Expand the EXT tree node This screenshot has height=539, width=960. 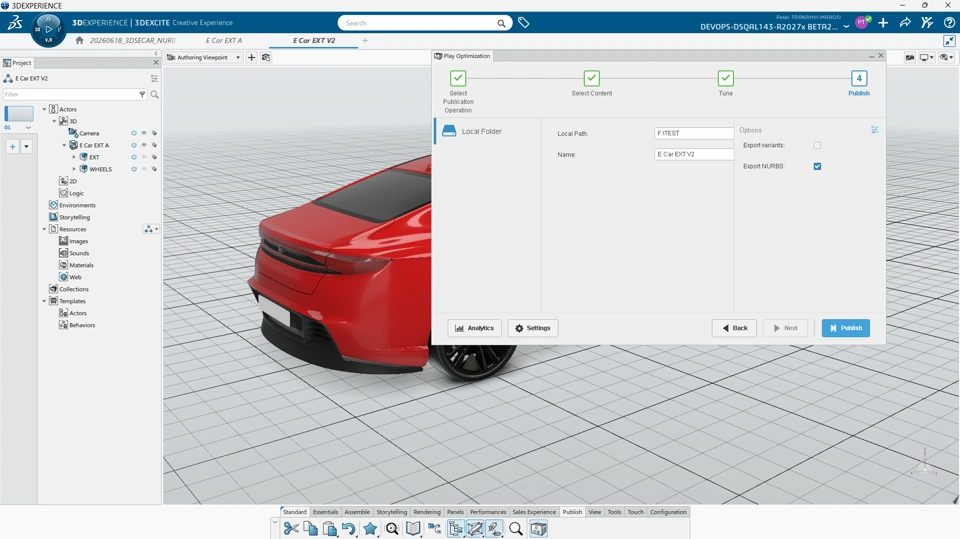pyautogui.click(x=75, y=157)
